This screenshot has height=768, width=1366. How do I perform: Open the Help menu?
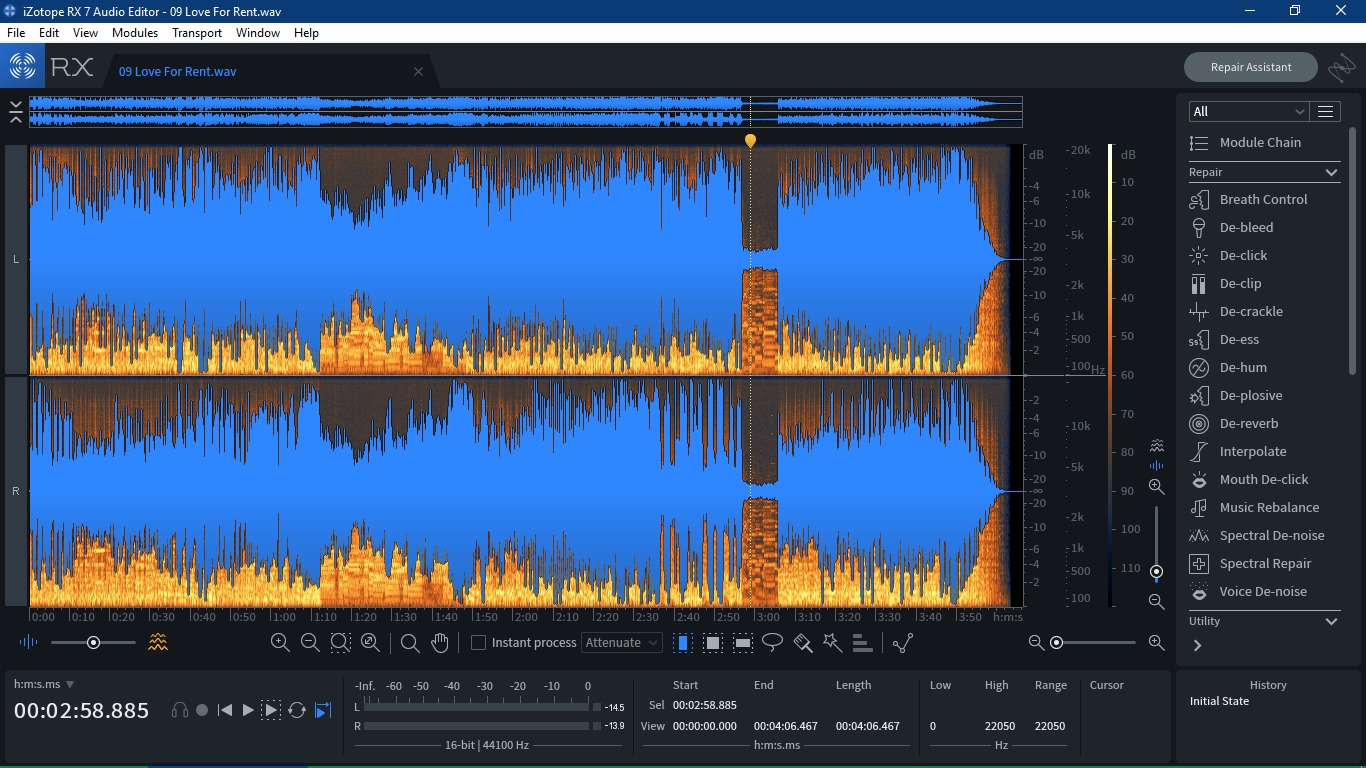306,33
